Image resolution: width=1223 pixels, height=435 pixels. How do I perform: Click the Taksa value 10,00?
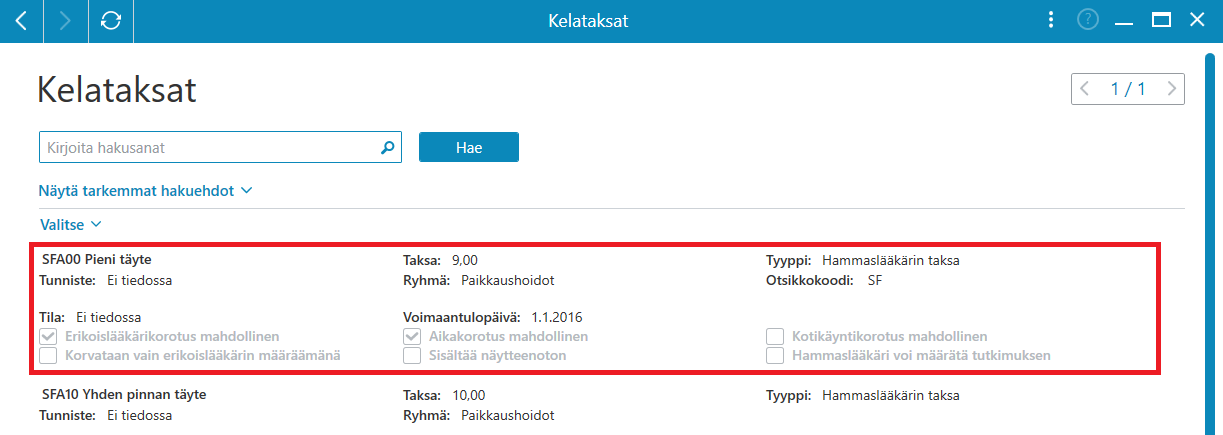(469, 395)
